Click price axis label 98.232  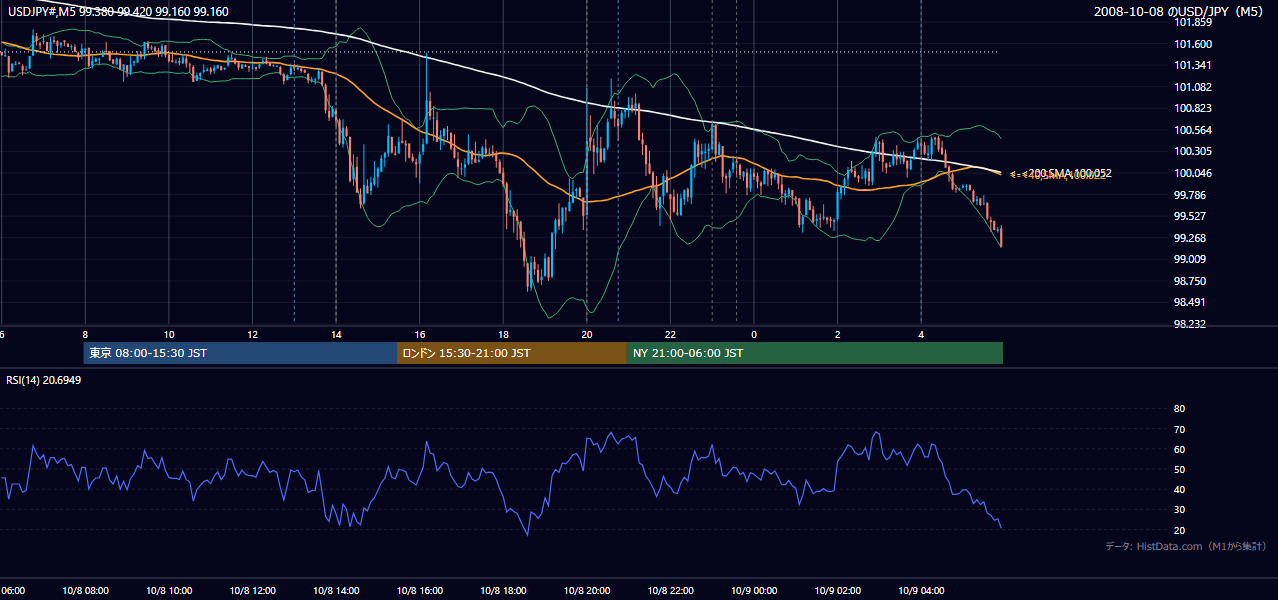tap(1191, 324)
